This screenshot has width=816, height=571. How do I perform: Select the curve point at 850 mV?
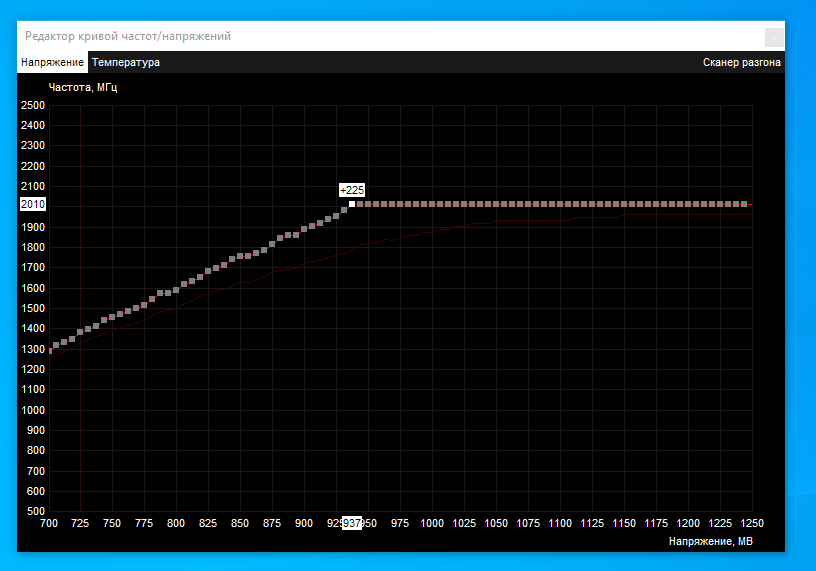(x=240, y=256)
